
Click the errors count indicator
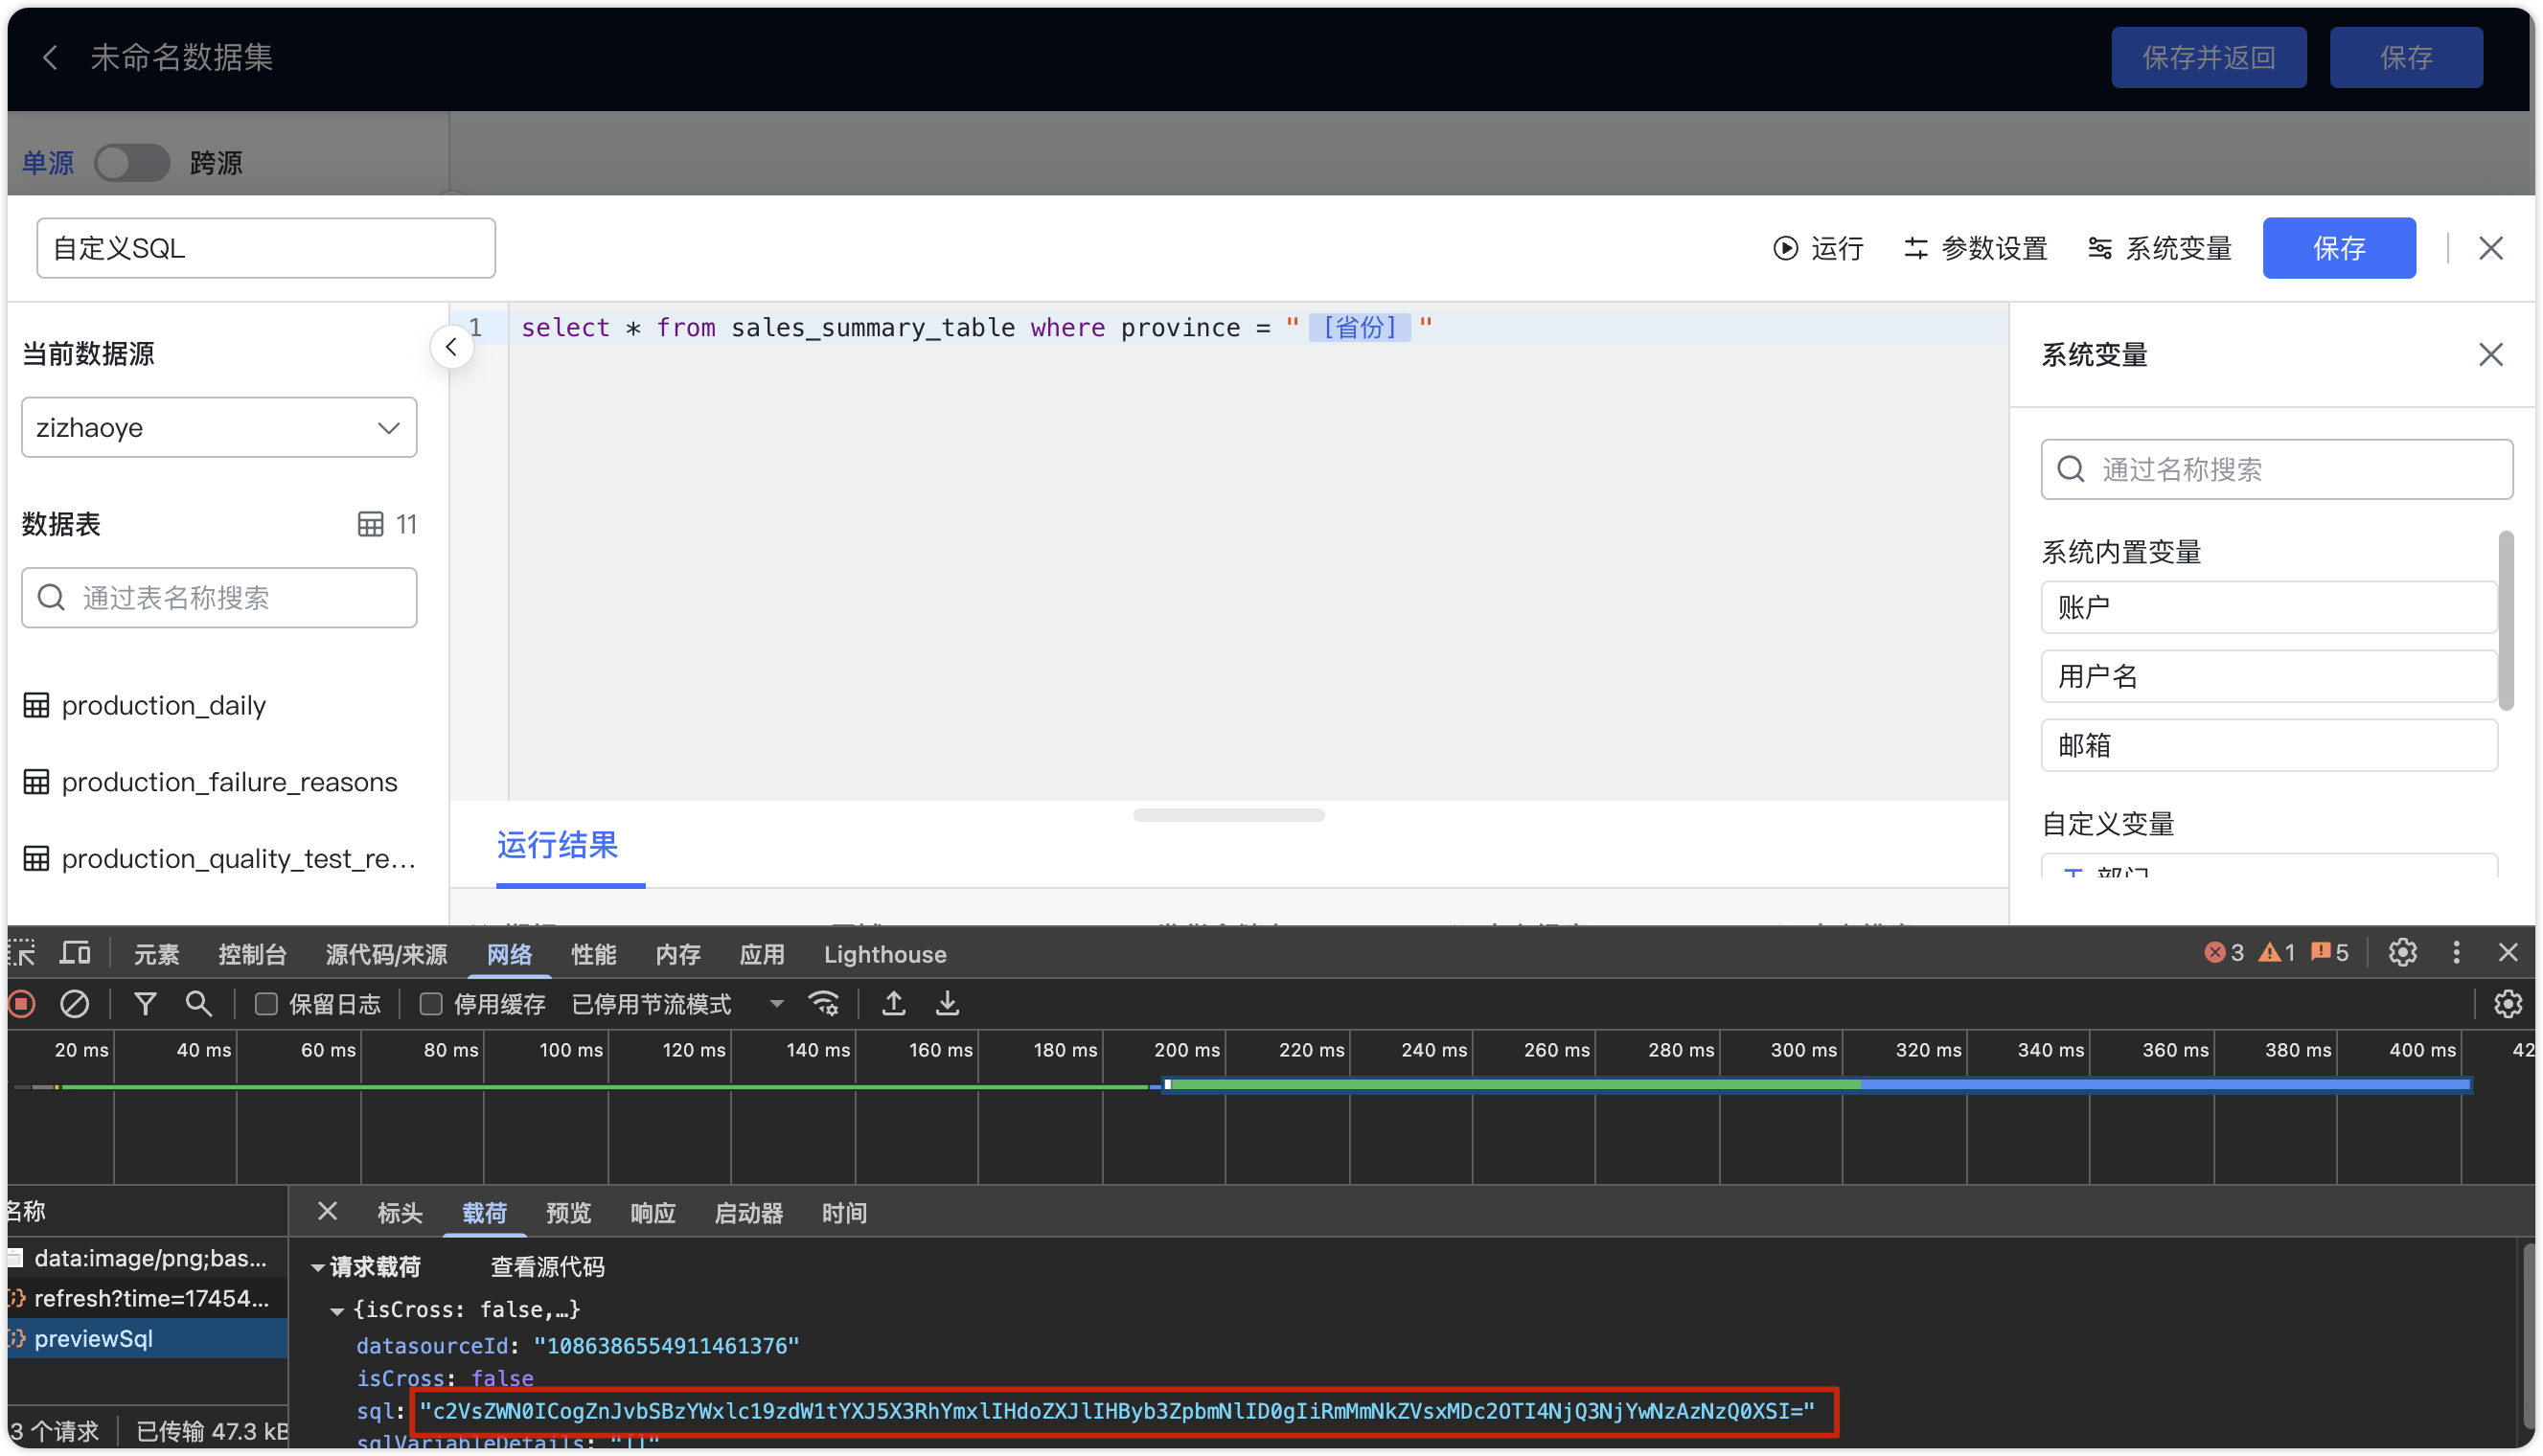2223,952
